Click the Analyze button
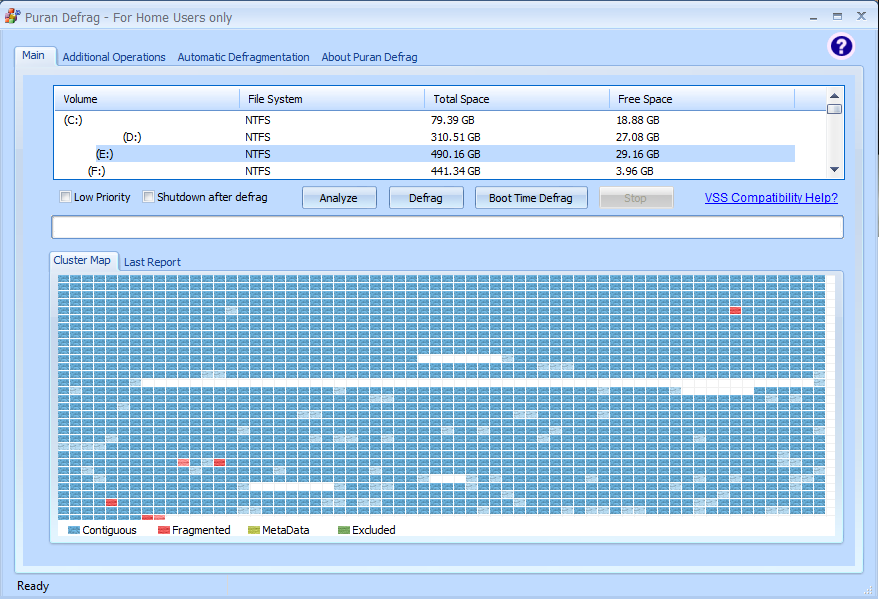The width and height of the screenshot is (879, 599). point(339,198)
